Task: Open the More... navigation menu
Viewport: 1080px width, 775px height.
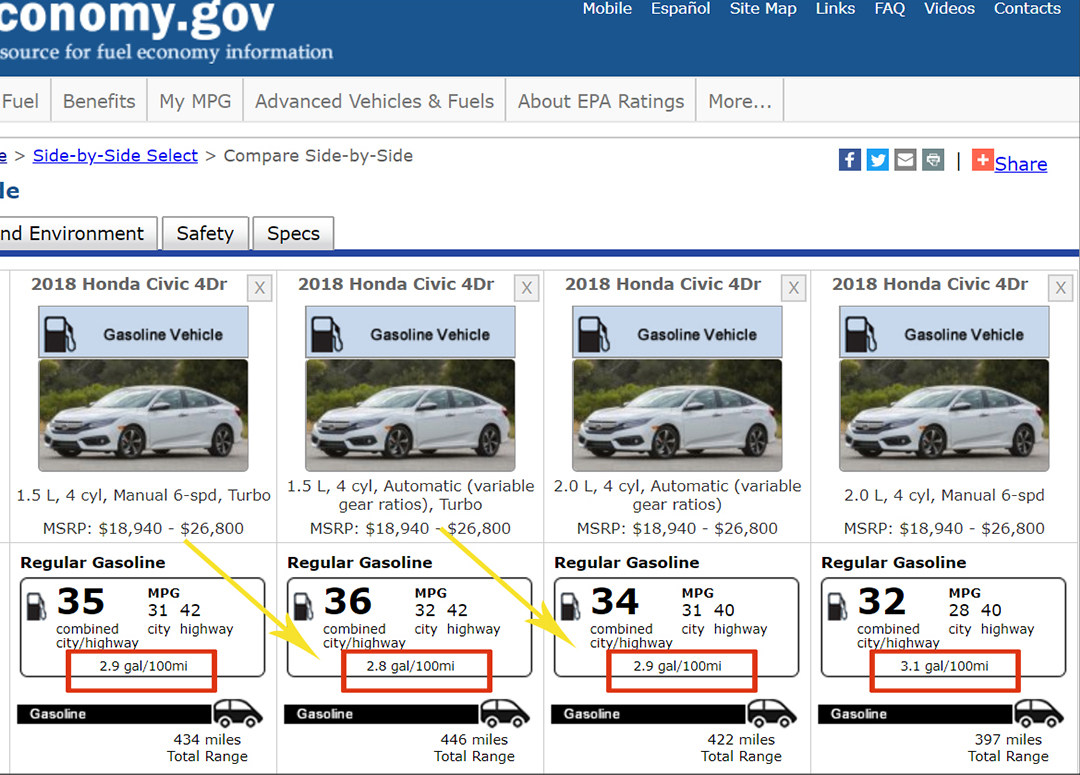Action: tap(739, 101)
